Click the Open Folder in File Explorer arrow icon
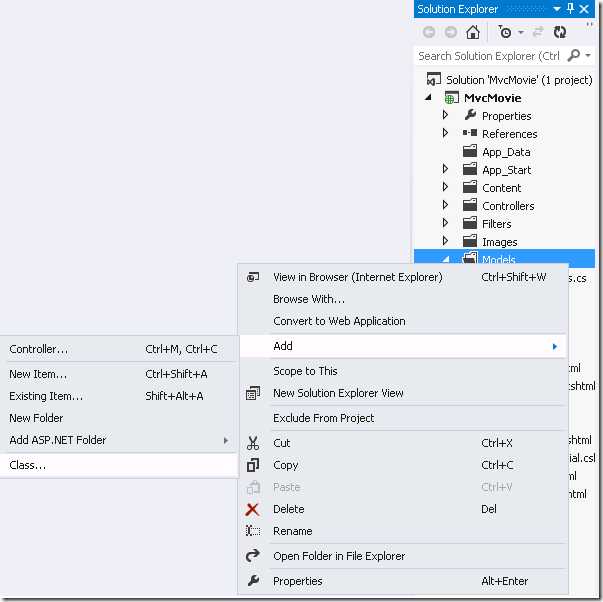603x602 pixels. coord(253,556)
